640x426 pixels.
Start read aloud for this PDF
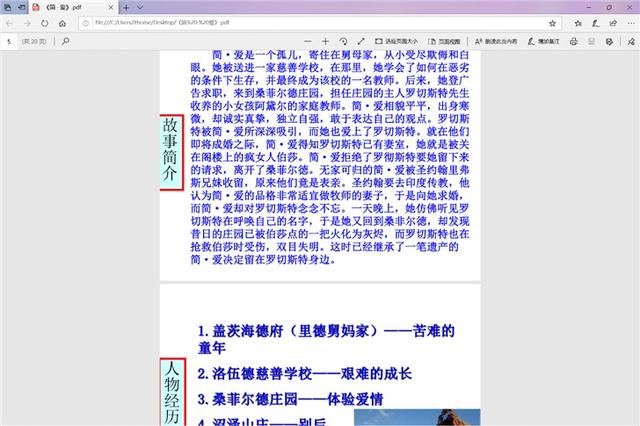coord(496,41)
